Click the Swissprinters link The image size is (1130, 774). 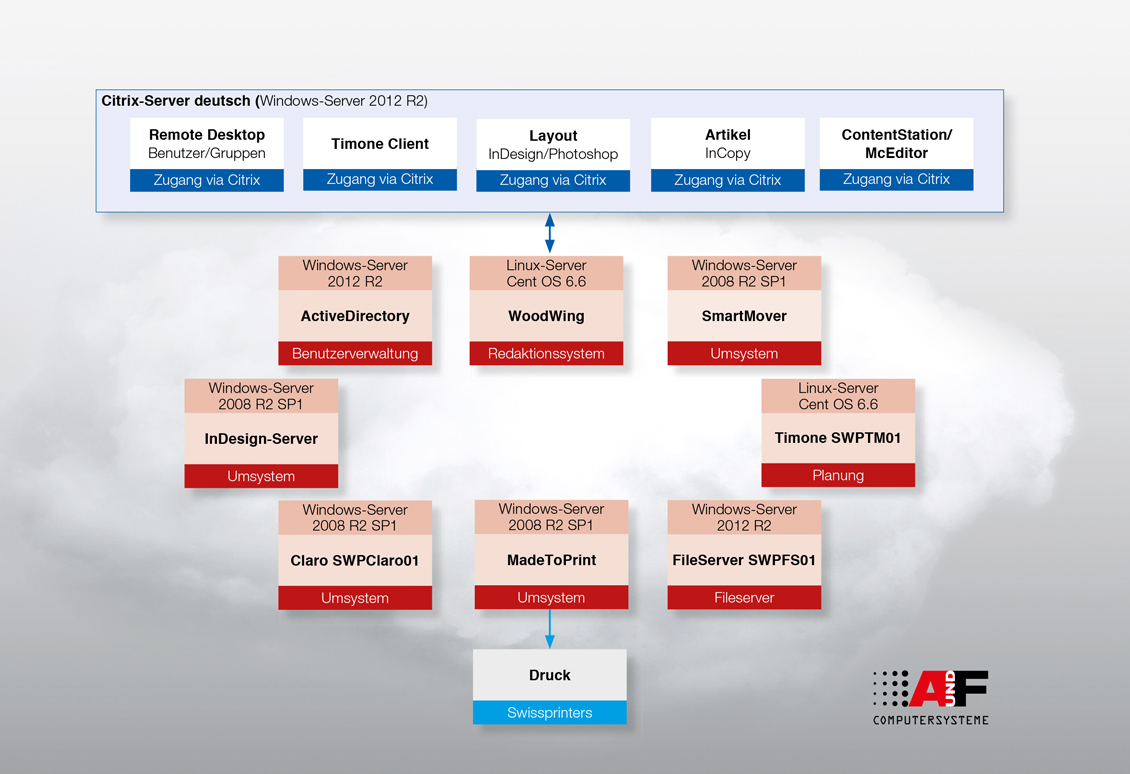(549, 712)
